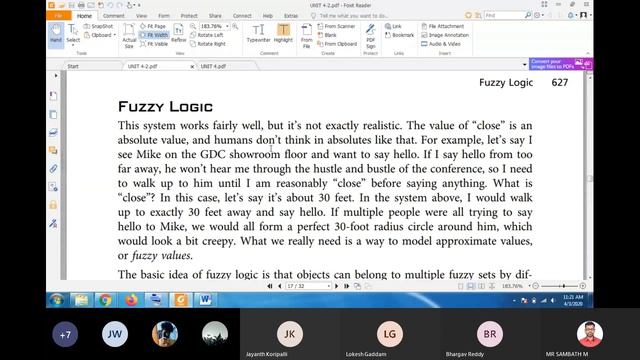Screen dimensions: 640x360
Task: Pick the Typewriter comment tool
Action: coord(258,33)
